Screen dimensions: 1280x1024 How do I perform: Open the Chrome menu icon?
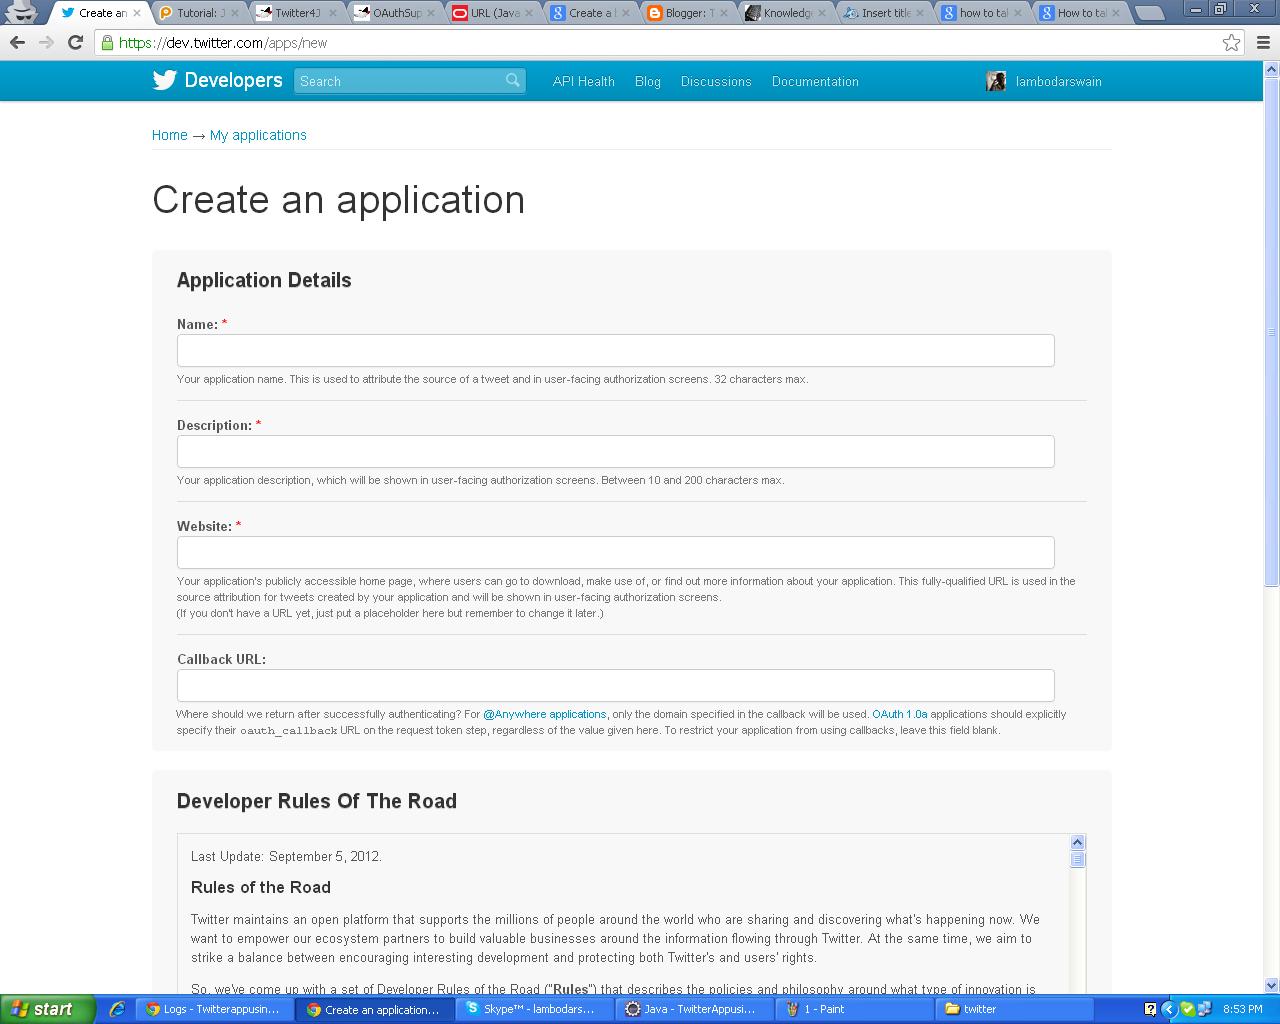point(1261,43)
